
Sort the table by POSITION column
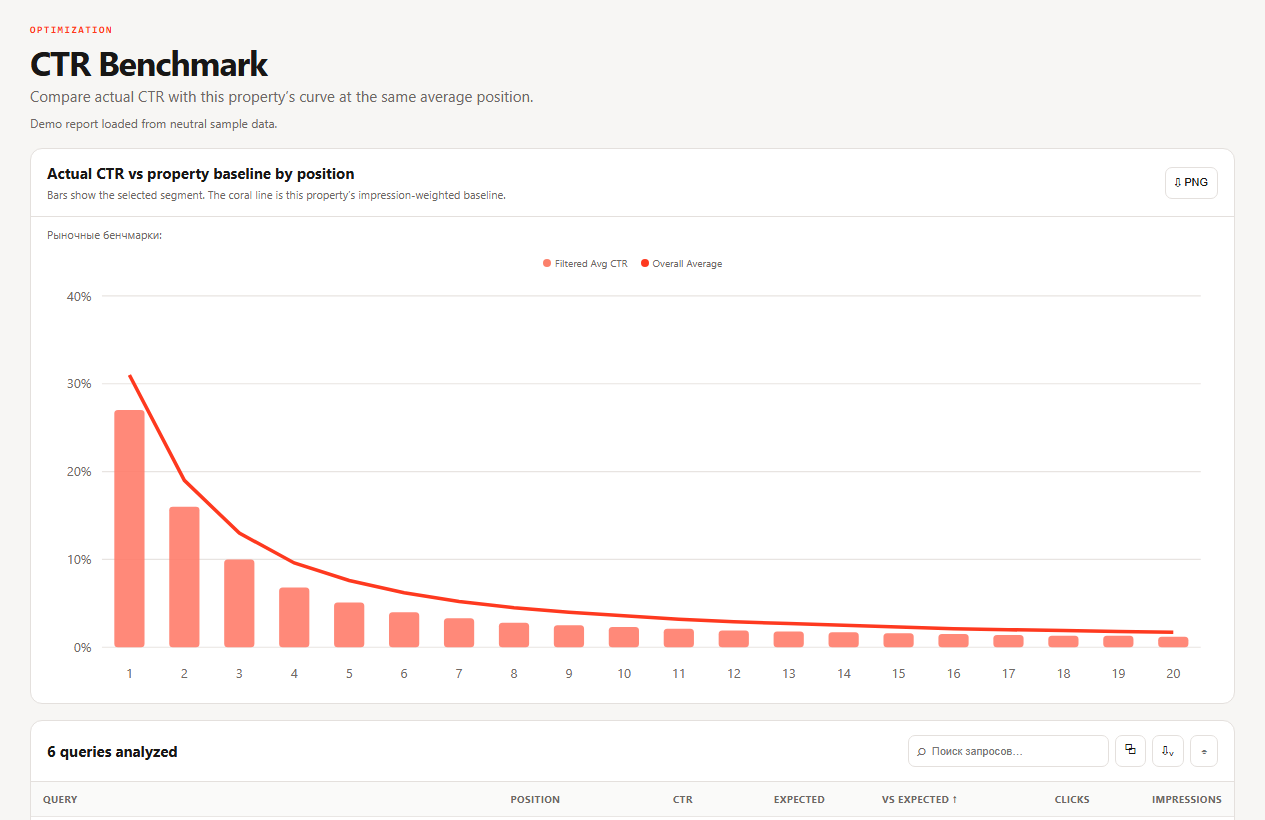click(x=535, y=800)
